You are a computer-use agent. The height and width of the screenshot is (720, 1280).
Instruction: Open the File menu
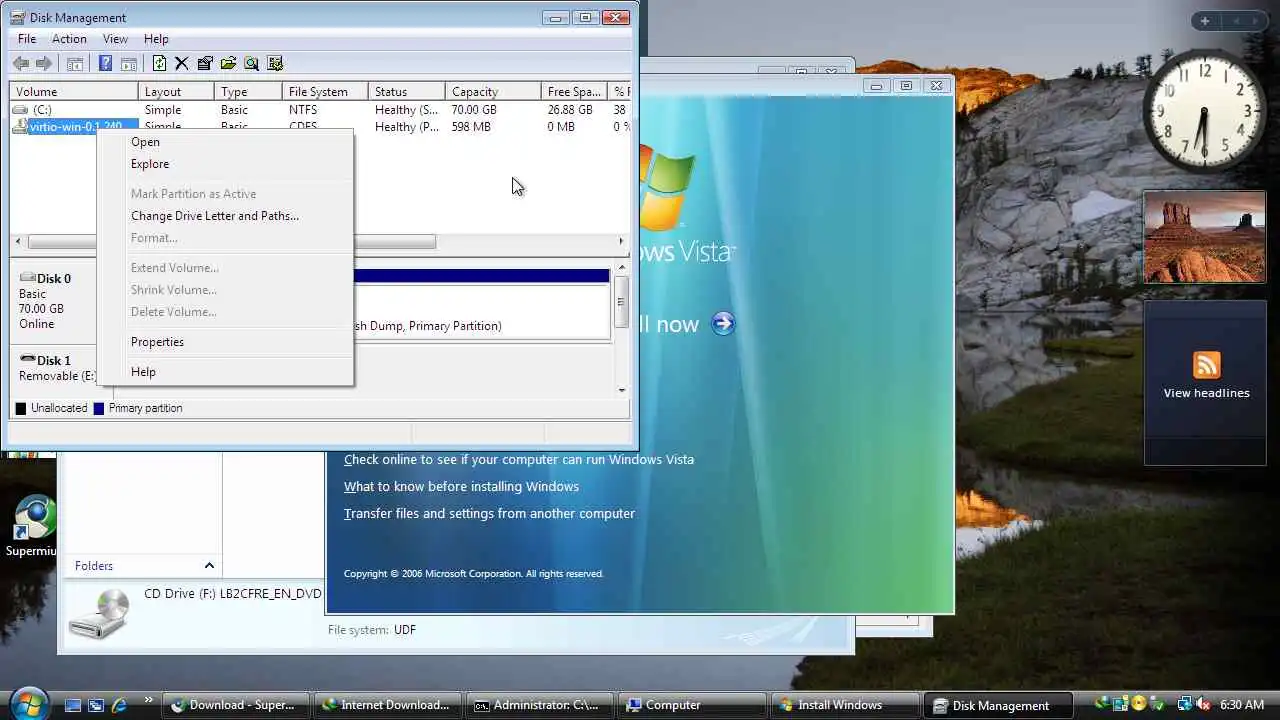[x=27, y=39]
